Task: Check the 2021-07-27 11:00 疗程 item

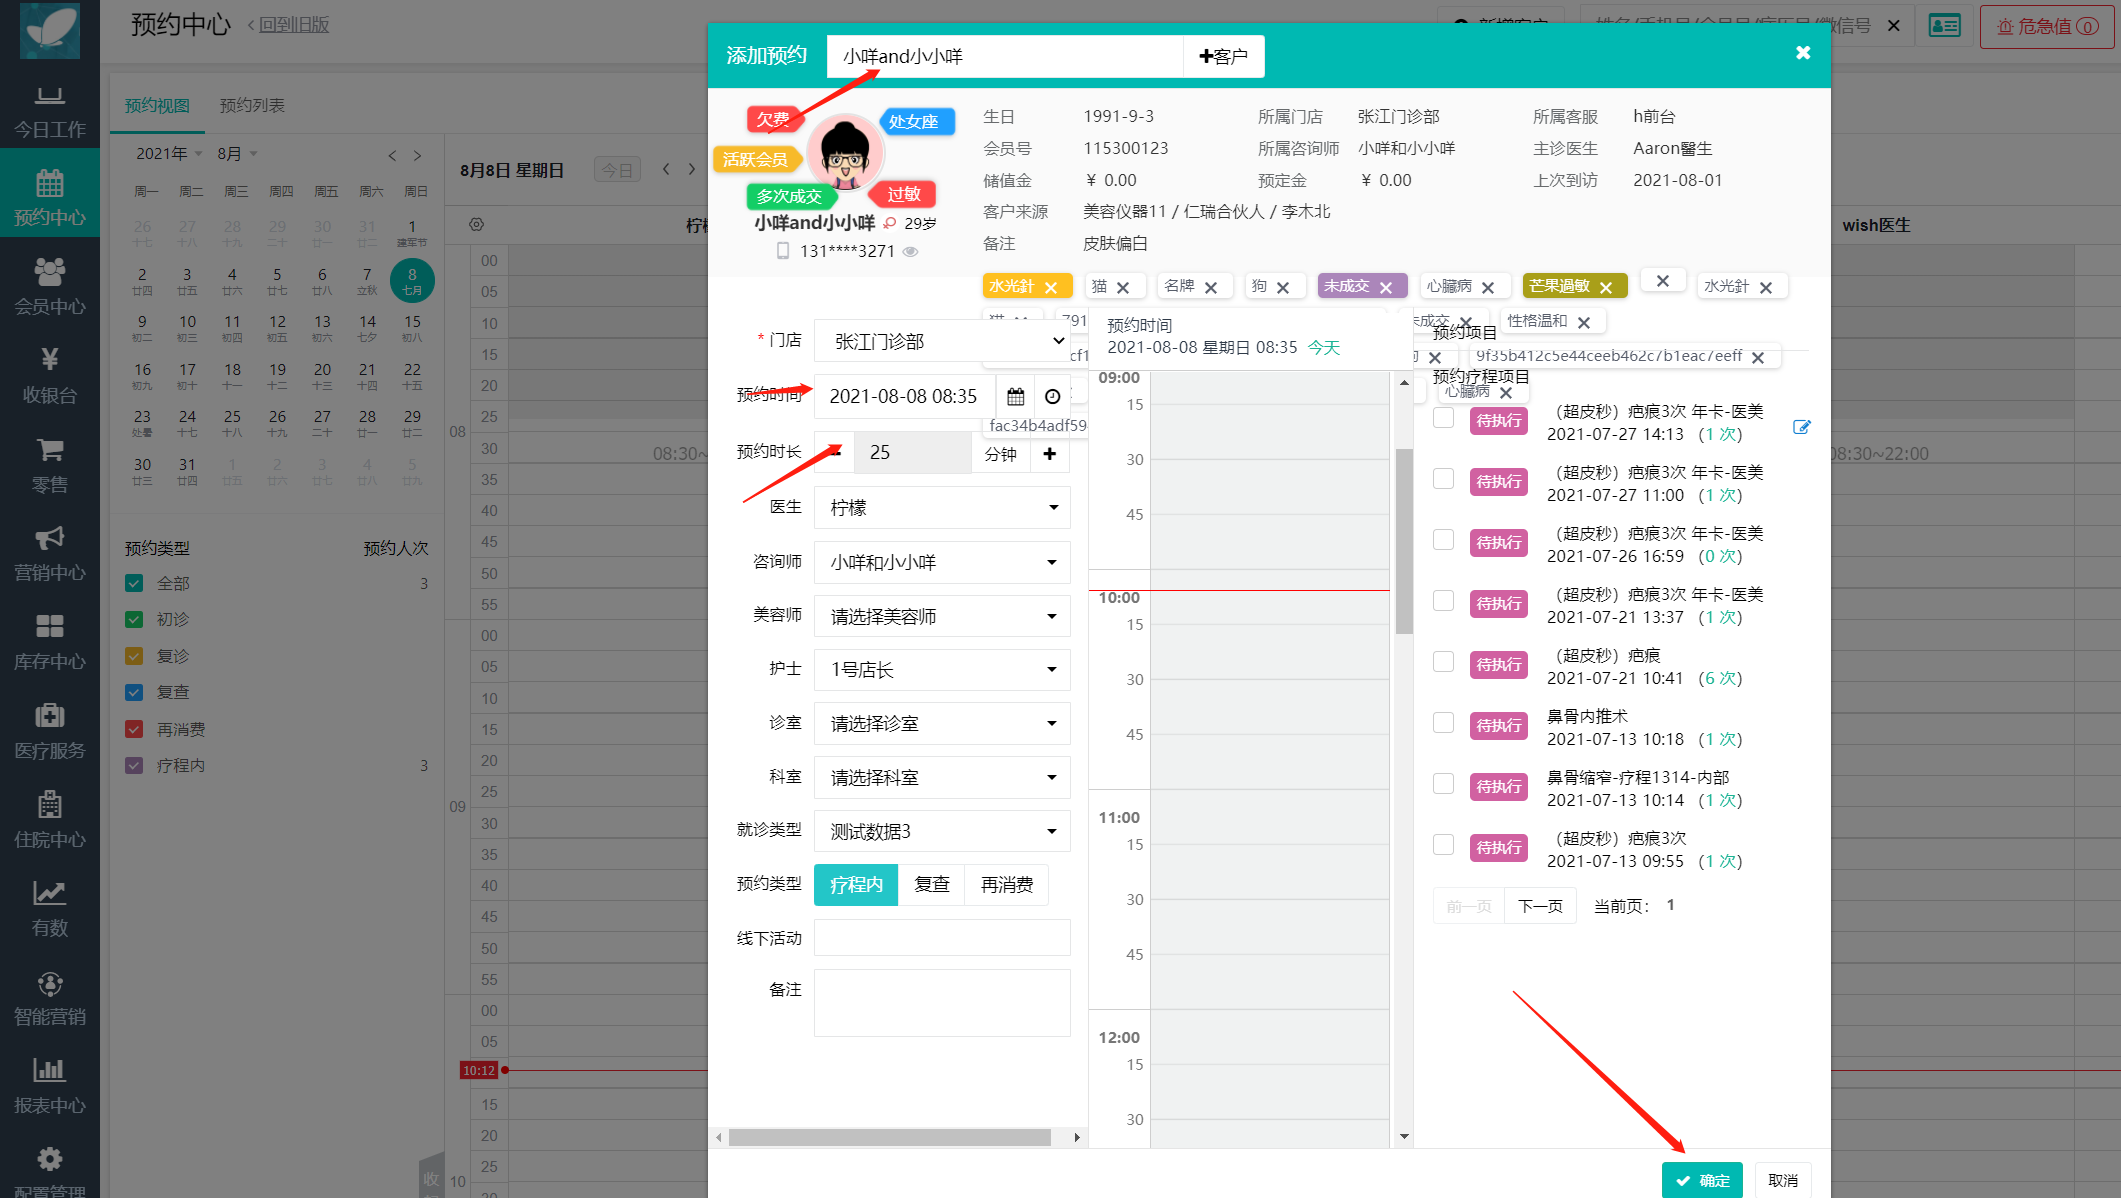Action: click(1443, 479)
